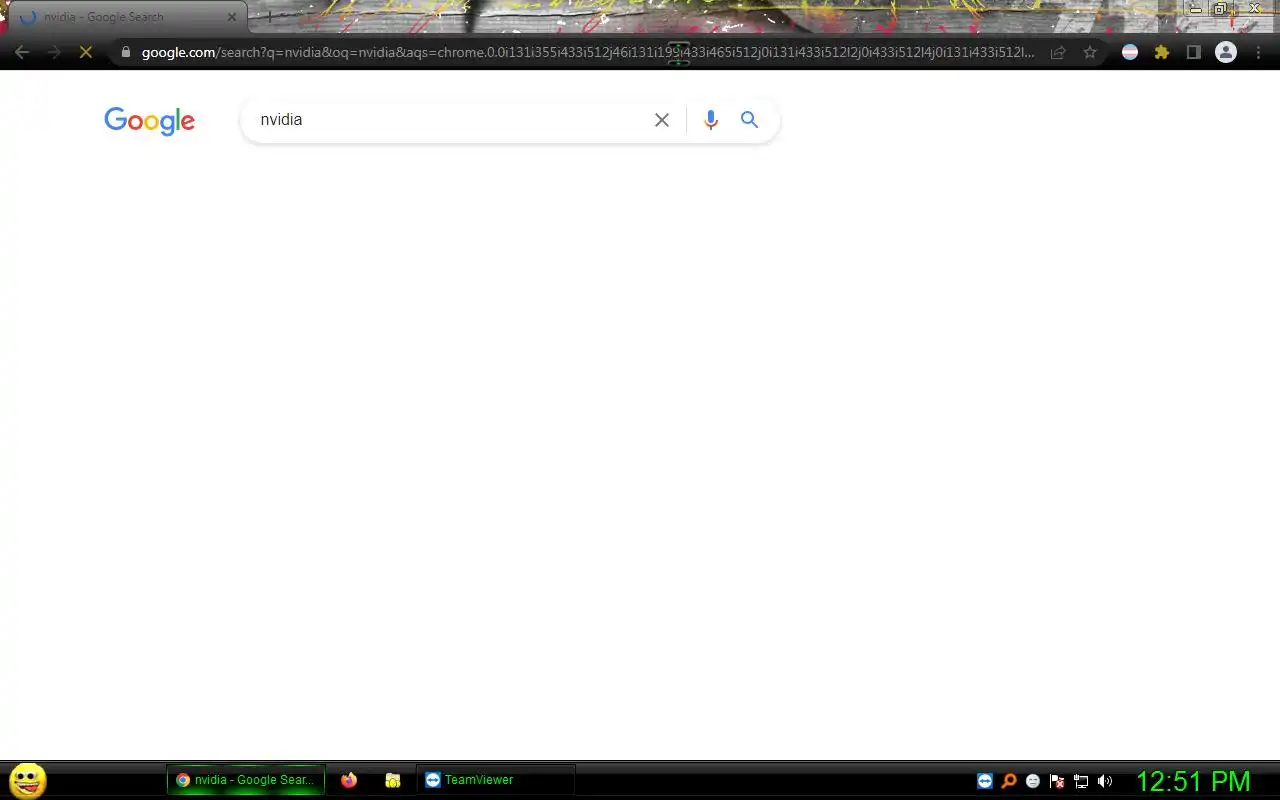Go to the Google home logo
Screen dimensions: 1280x800
[150, 121]
